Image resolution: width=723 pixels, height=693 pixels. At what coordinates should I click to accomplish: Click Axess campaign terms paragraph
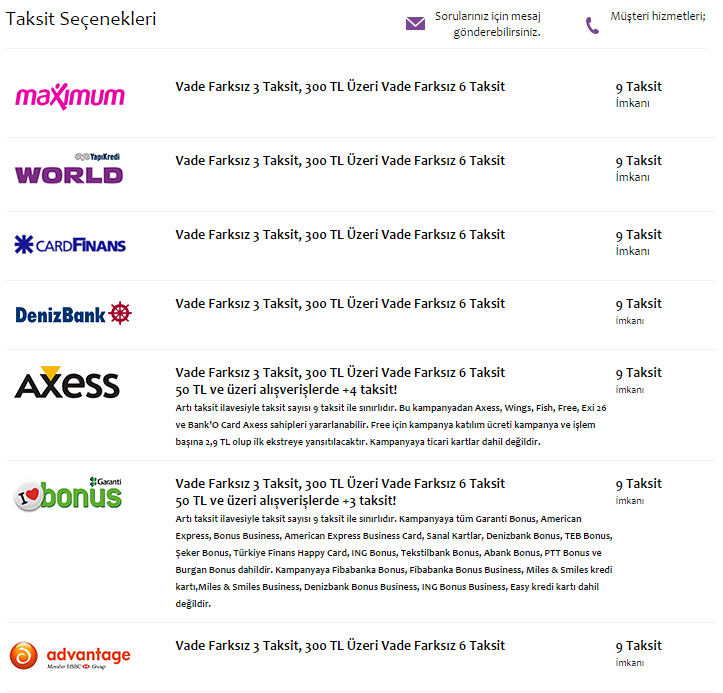[391, 425]
